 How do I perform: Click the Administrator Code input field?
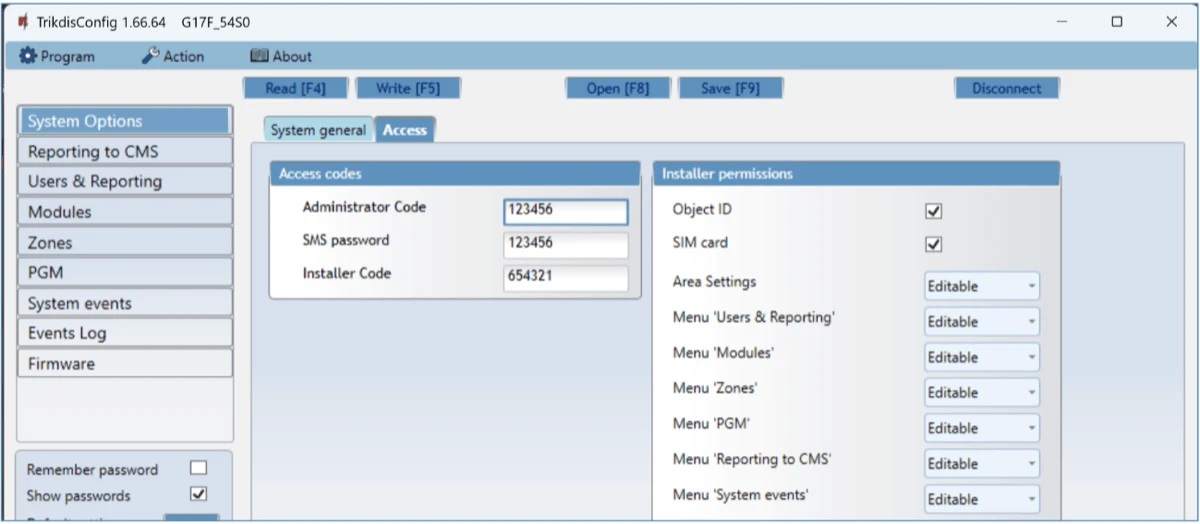[x=565, y=211]
